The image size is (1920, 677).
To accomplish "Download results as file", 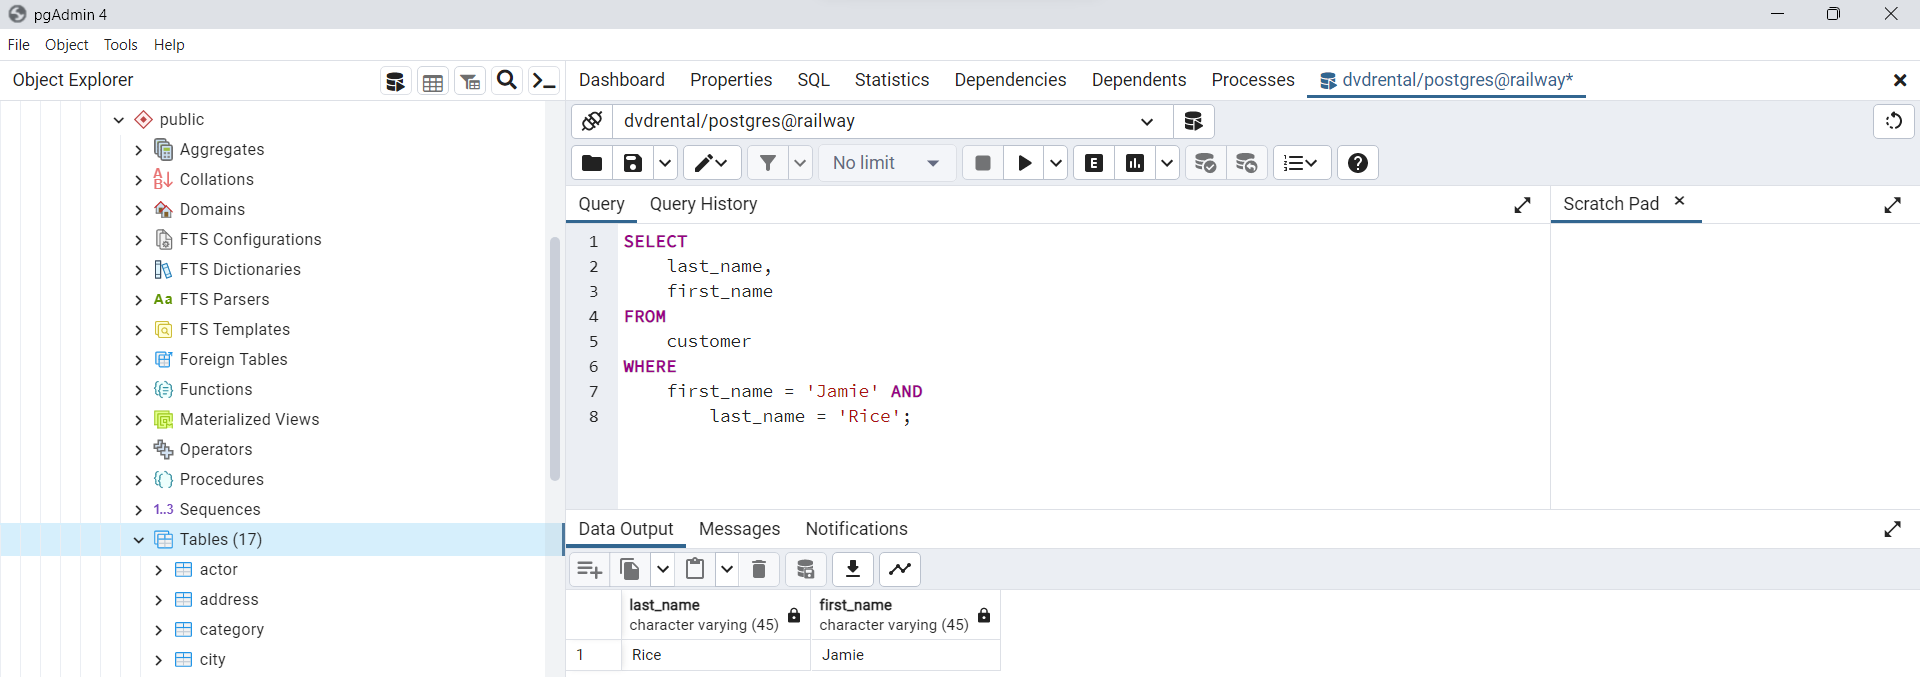I will [853, 569].
